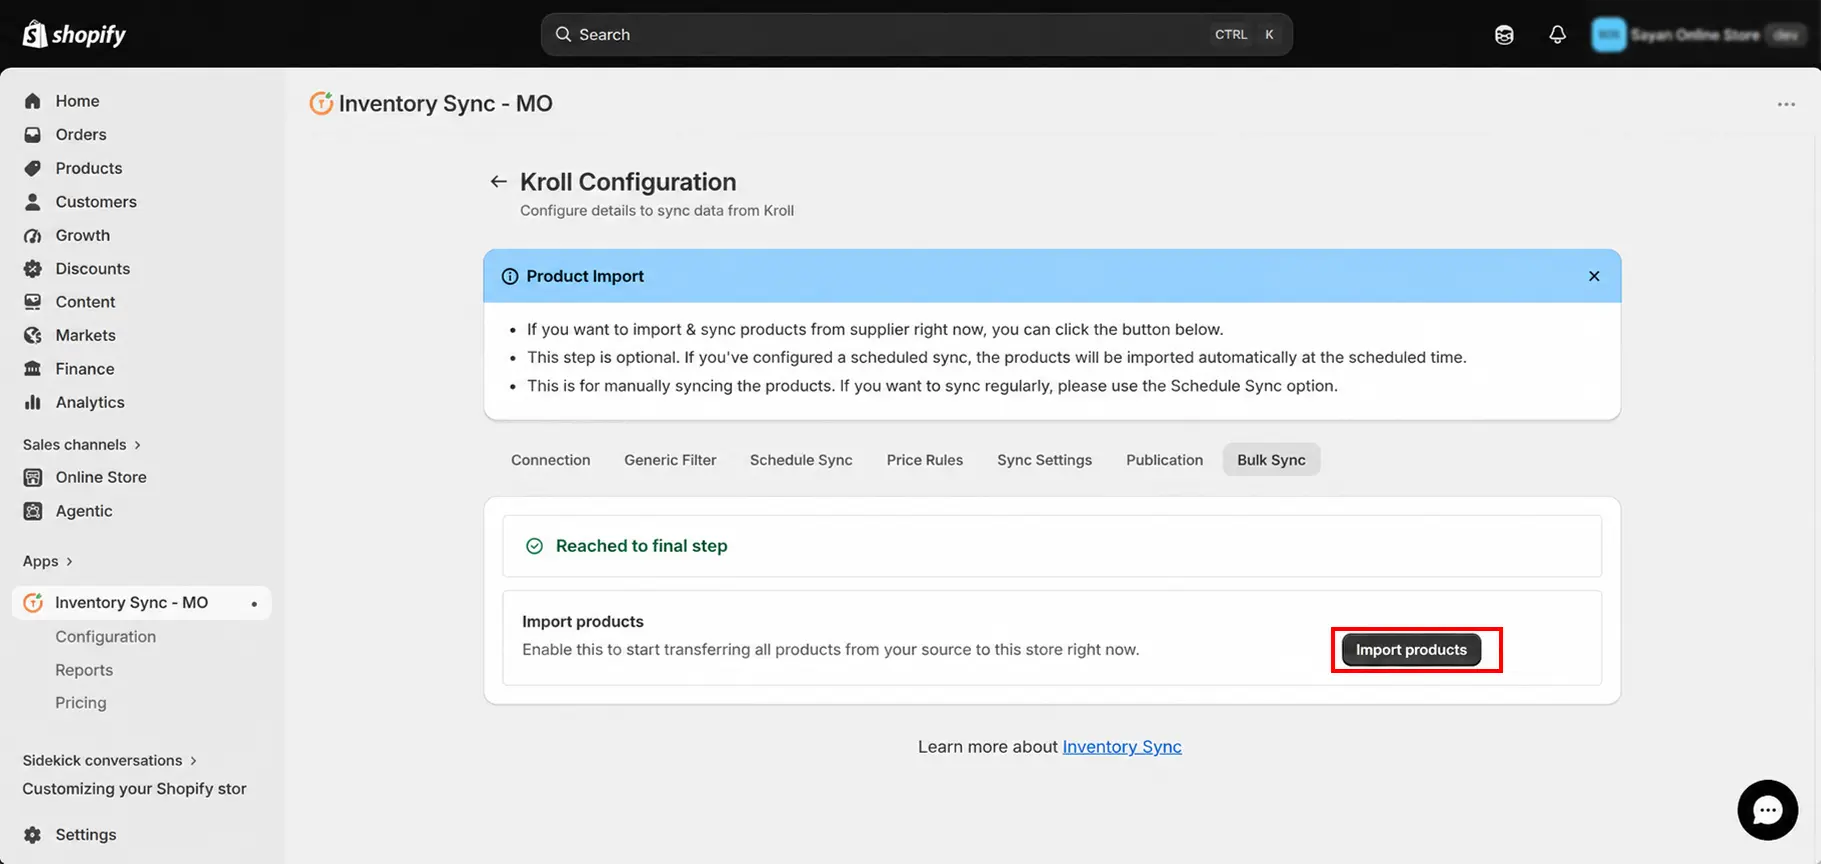
Task: Open the Inventory Sync learn more link
Action: point(1122,747)
